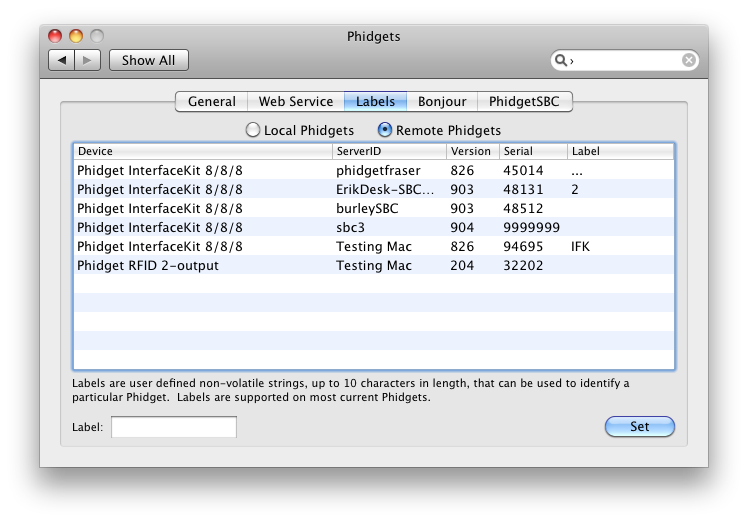The image size is (748, 522).
Task: Click serial number 48512
Action: pos(523,209)
